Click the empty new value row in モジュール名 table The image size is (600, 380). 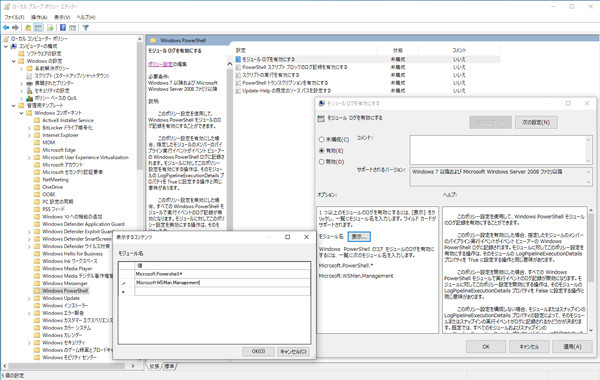[222, 292]
